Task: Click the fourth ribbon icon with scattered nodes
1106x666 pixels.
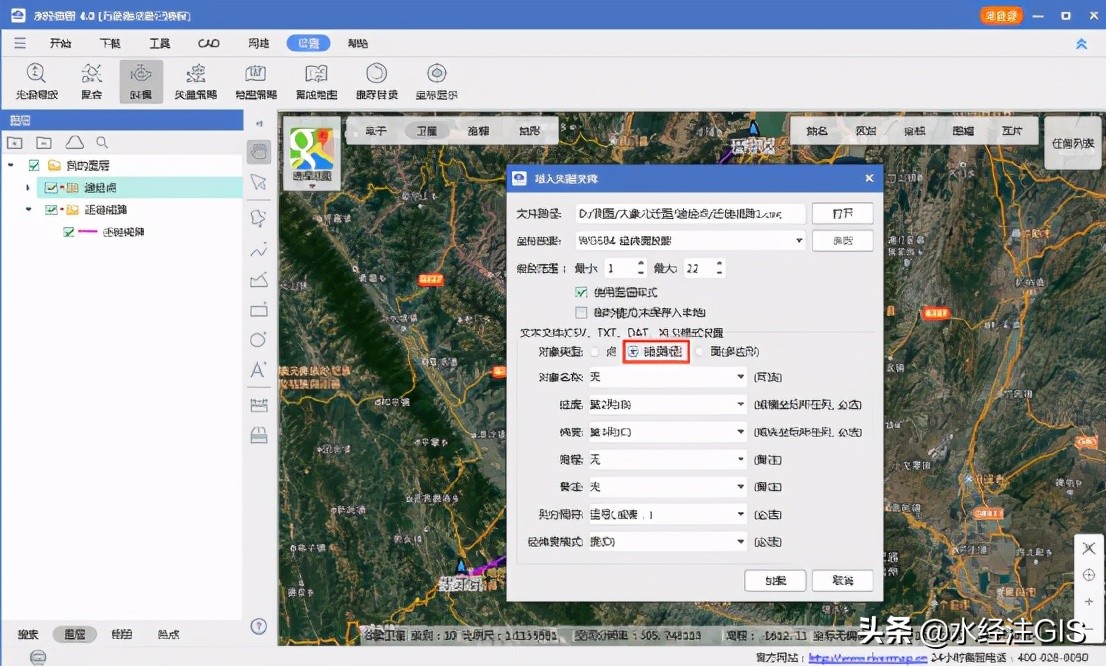Action: pyautogui.click(x=195, y=73)
